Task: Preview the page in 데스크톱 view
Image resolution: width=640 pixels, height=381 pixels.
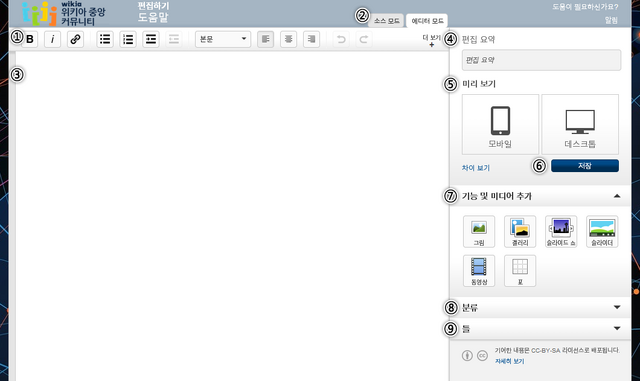Action: (x=580, y=125)
